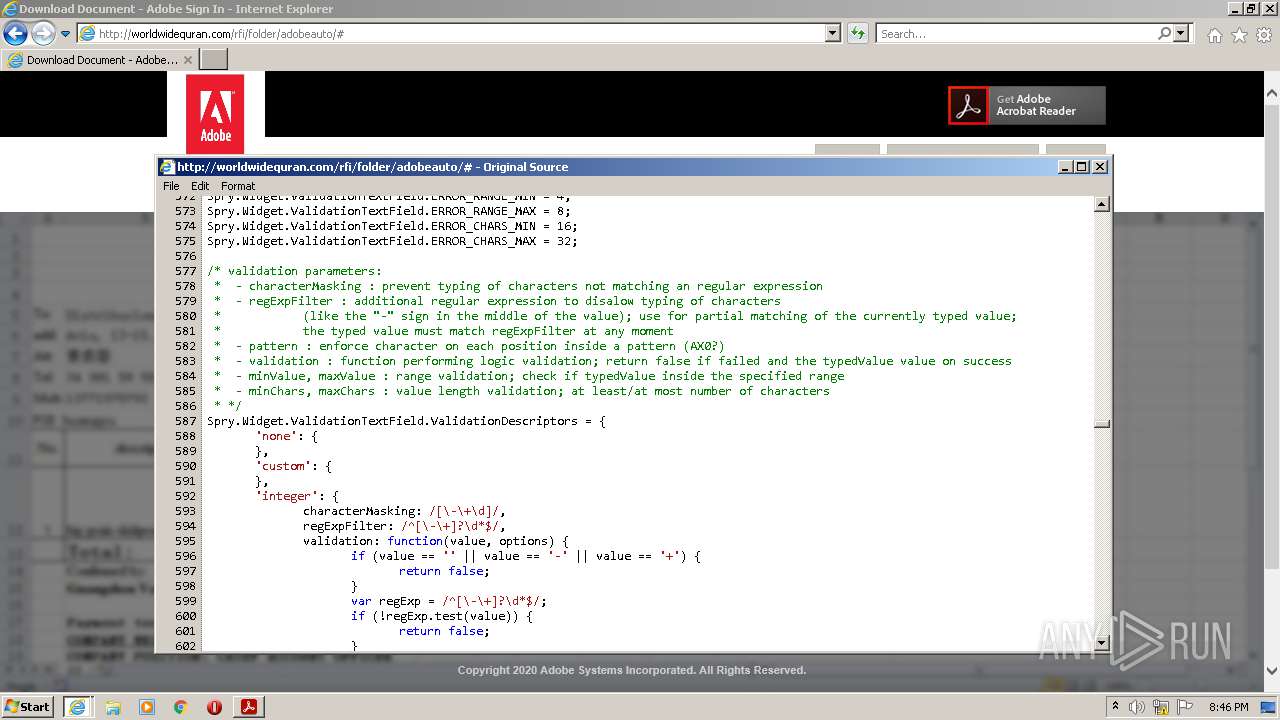Viewport: 1280px width, 720px height.
Task: Click the 'integer' key on line 592
Action: pos(287,496)
